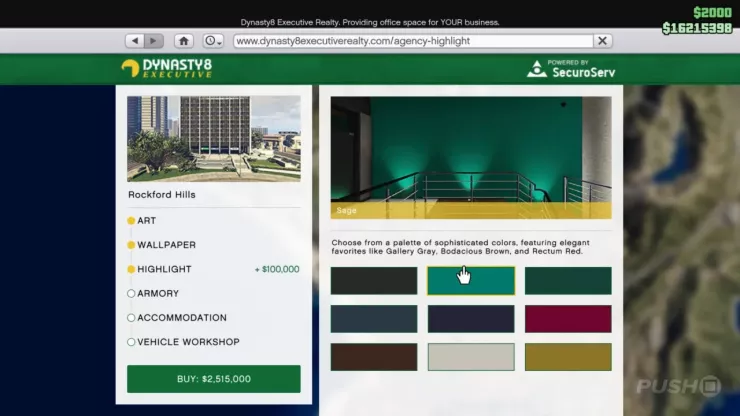Click the Sage label on preview

346,211
